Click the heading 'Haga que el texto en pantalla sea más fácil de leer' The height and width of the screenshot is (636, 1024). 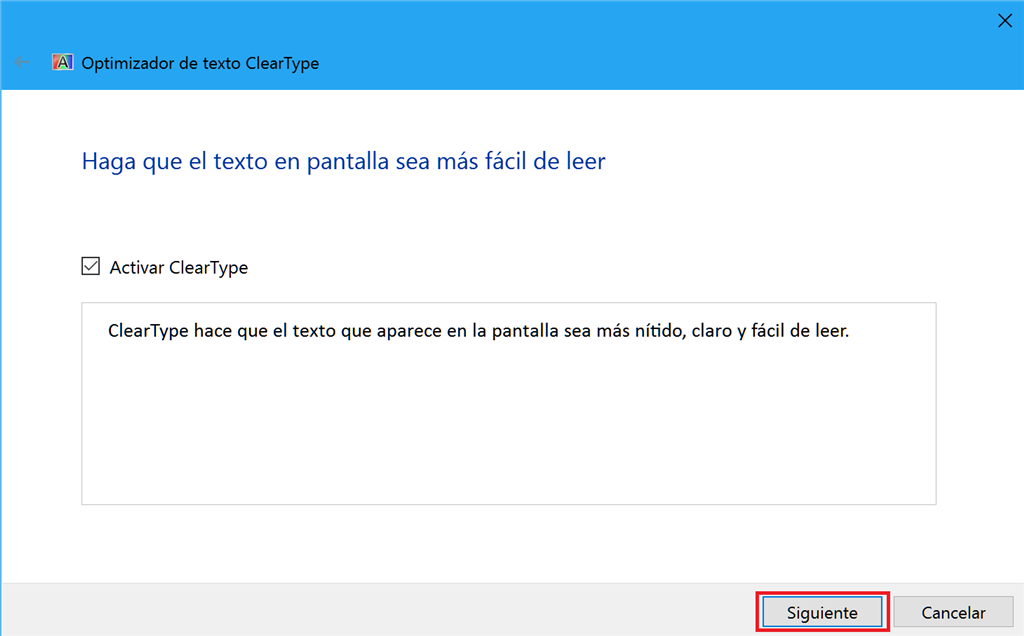pyautogui.click(x=344, y=161)
